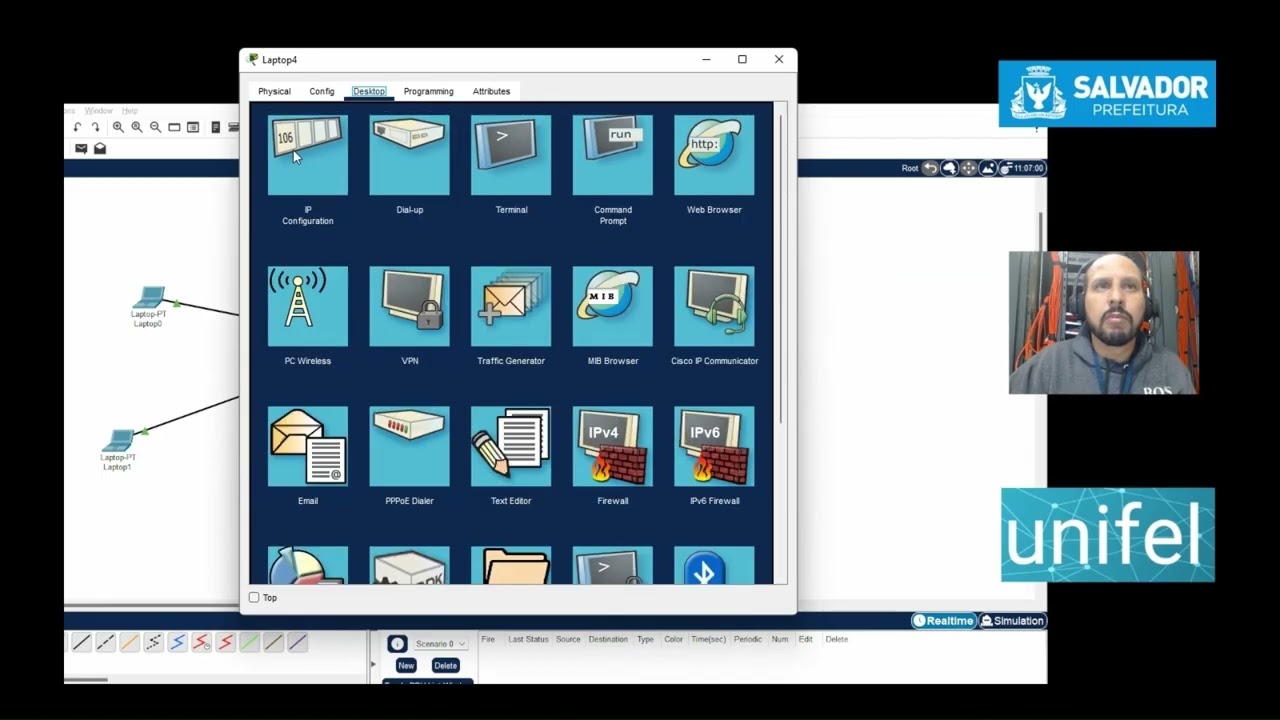Click the Last Status column header
This screenshot has width=1280, height=720.
pyautogui.click(x=528, y=639)
